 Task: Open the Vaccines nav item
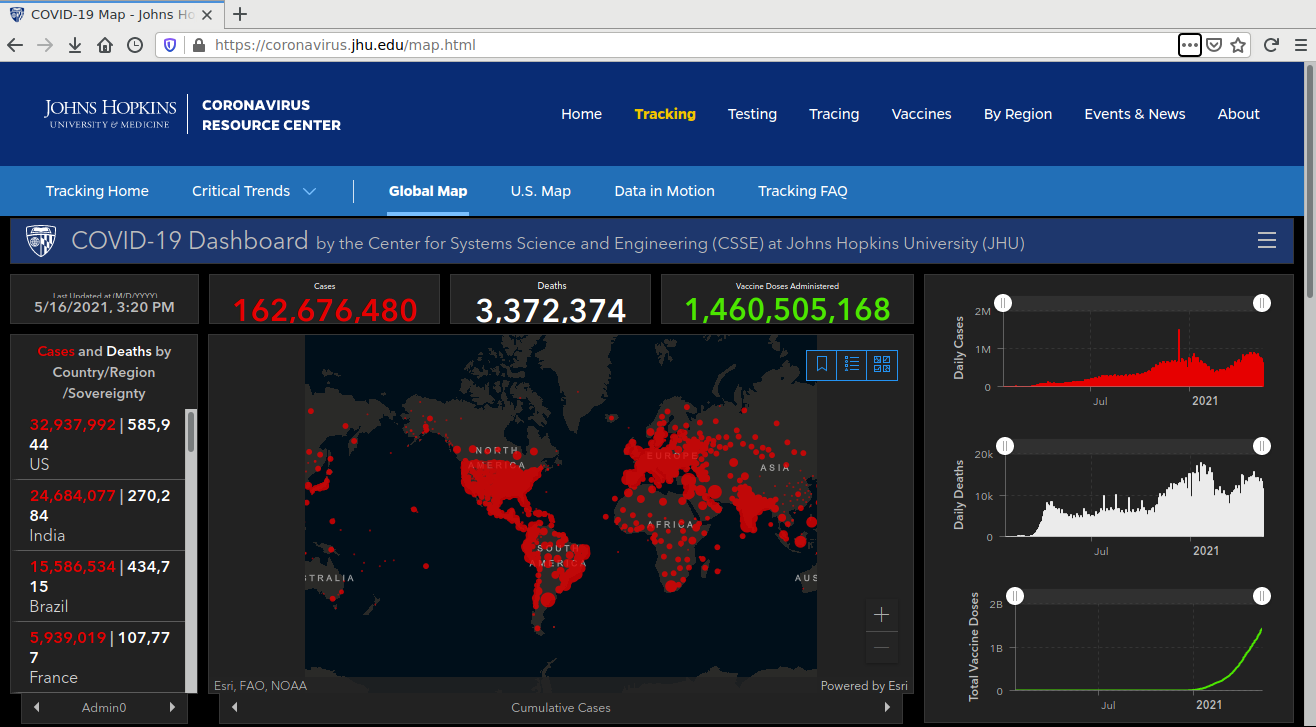921,114
